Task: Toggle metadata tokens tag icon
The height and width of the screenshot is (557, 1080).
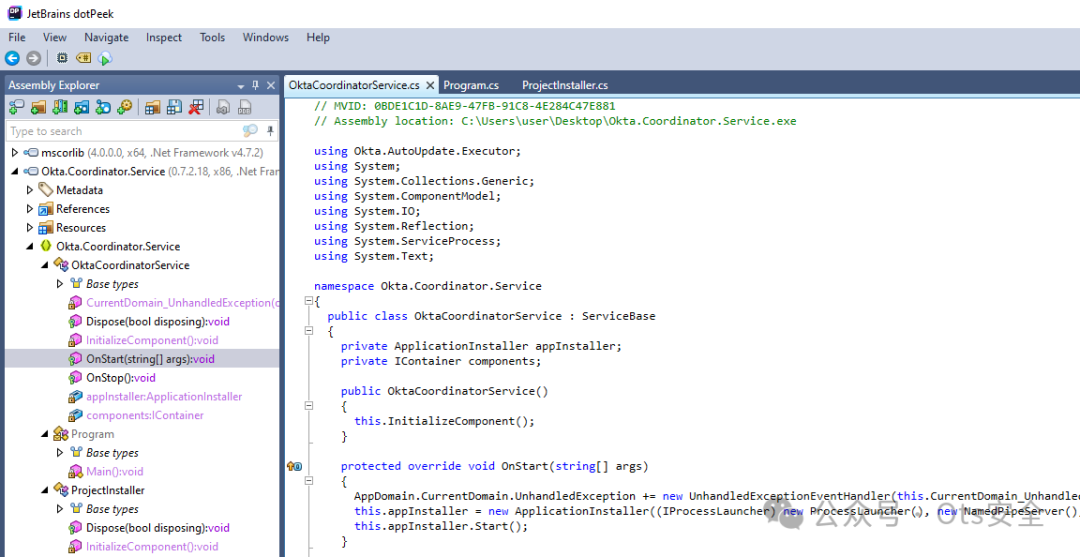Action: (x=83, y=59)
